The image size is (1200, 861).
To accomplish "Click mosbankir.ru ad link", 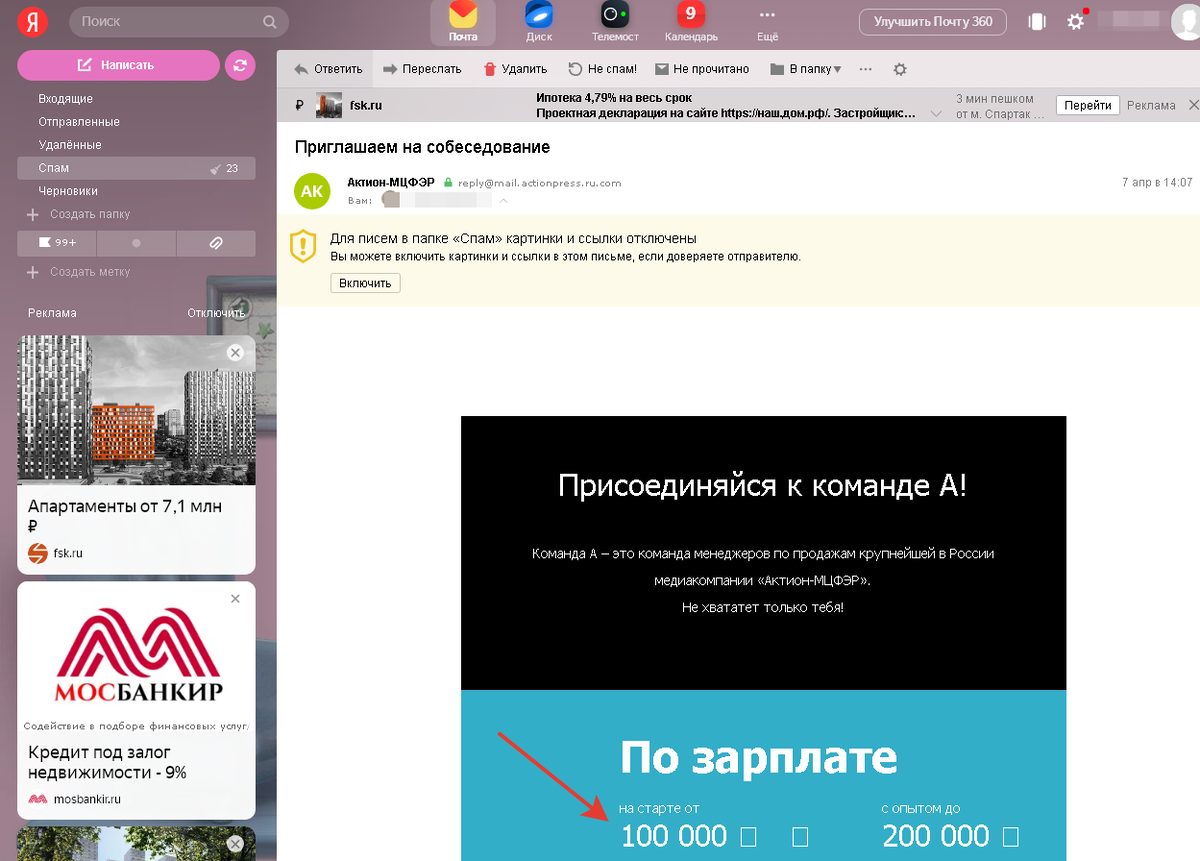I will 88,799.
